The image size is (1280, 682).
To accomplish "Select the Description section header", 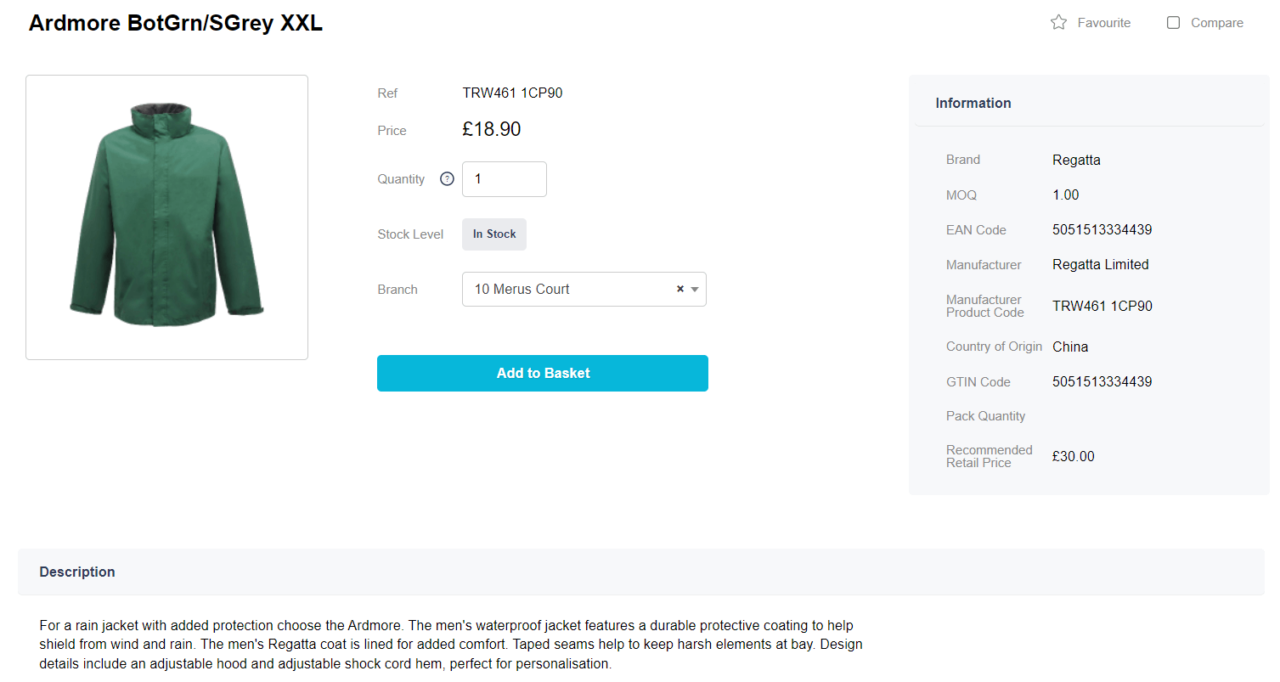I will click(77, 571).
